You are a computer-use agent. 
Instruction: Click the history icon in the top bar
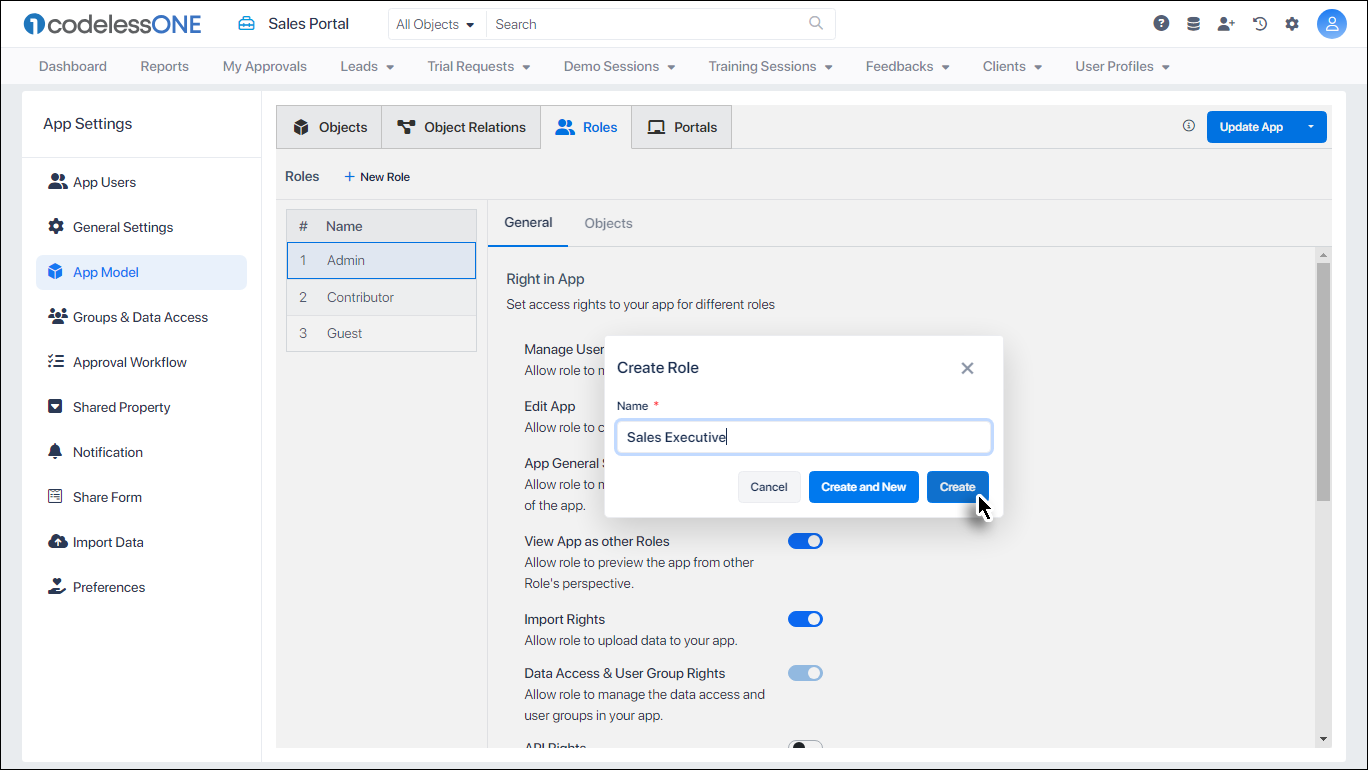pyautogui.click(x=1259, y=22)
